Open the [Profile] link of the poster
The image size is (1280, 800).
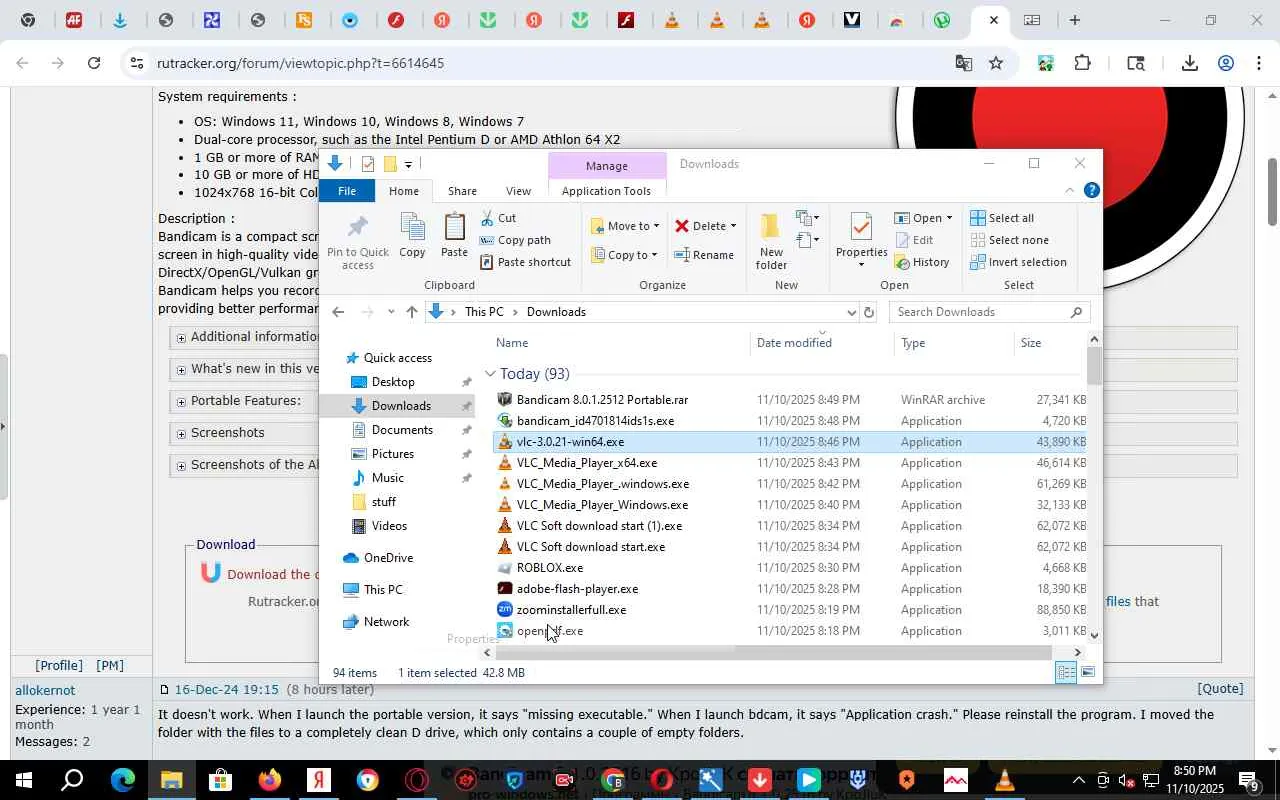[60, 665]
